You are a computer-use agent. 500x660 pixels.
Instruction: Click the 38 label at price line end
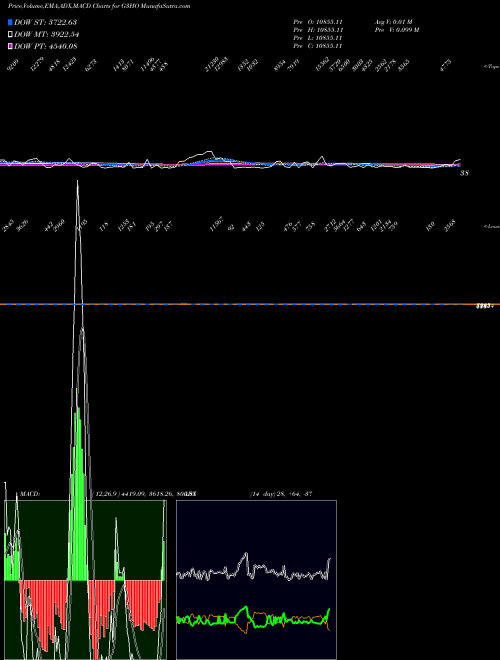tap(464, 173)
